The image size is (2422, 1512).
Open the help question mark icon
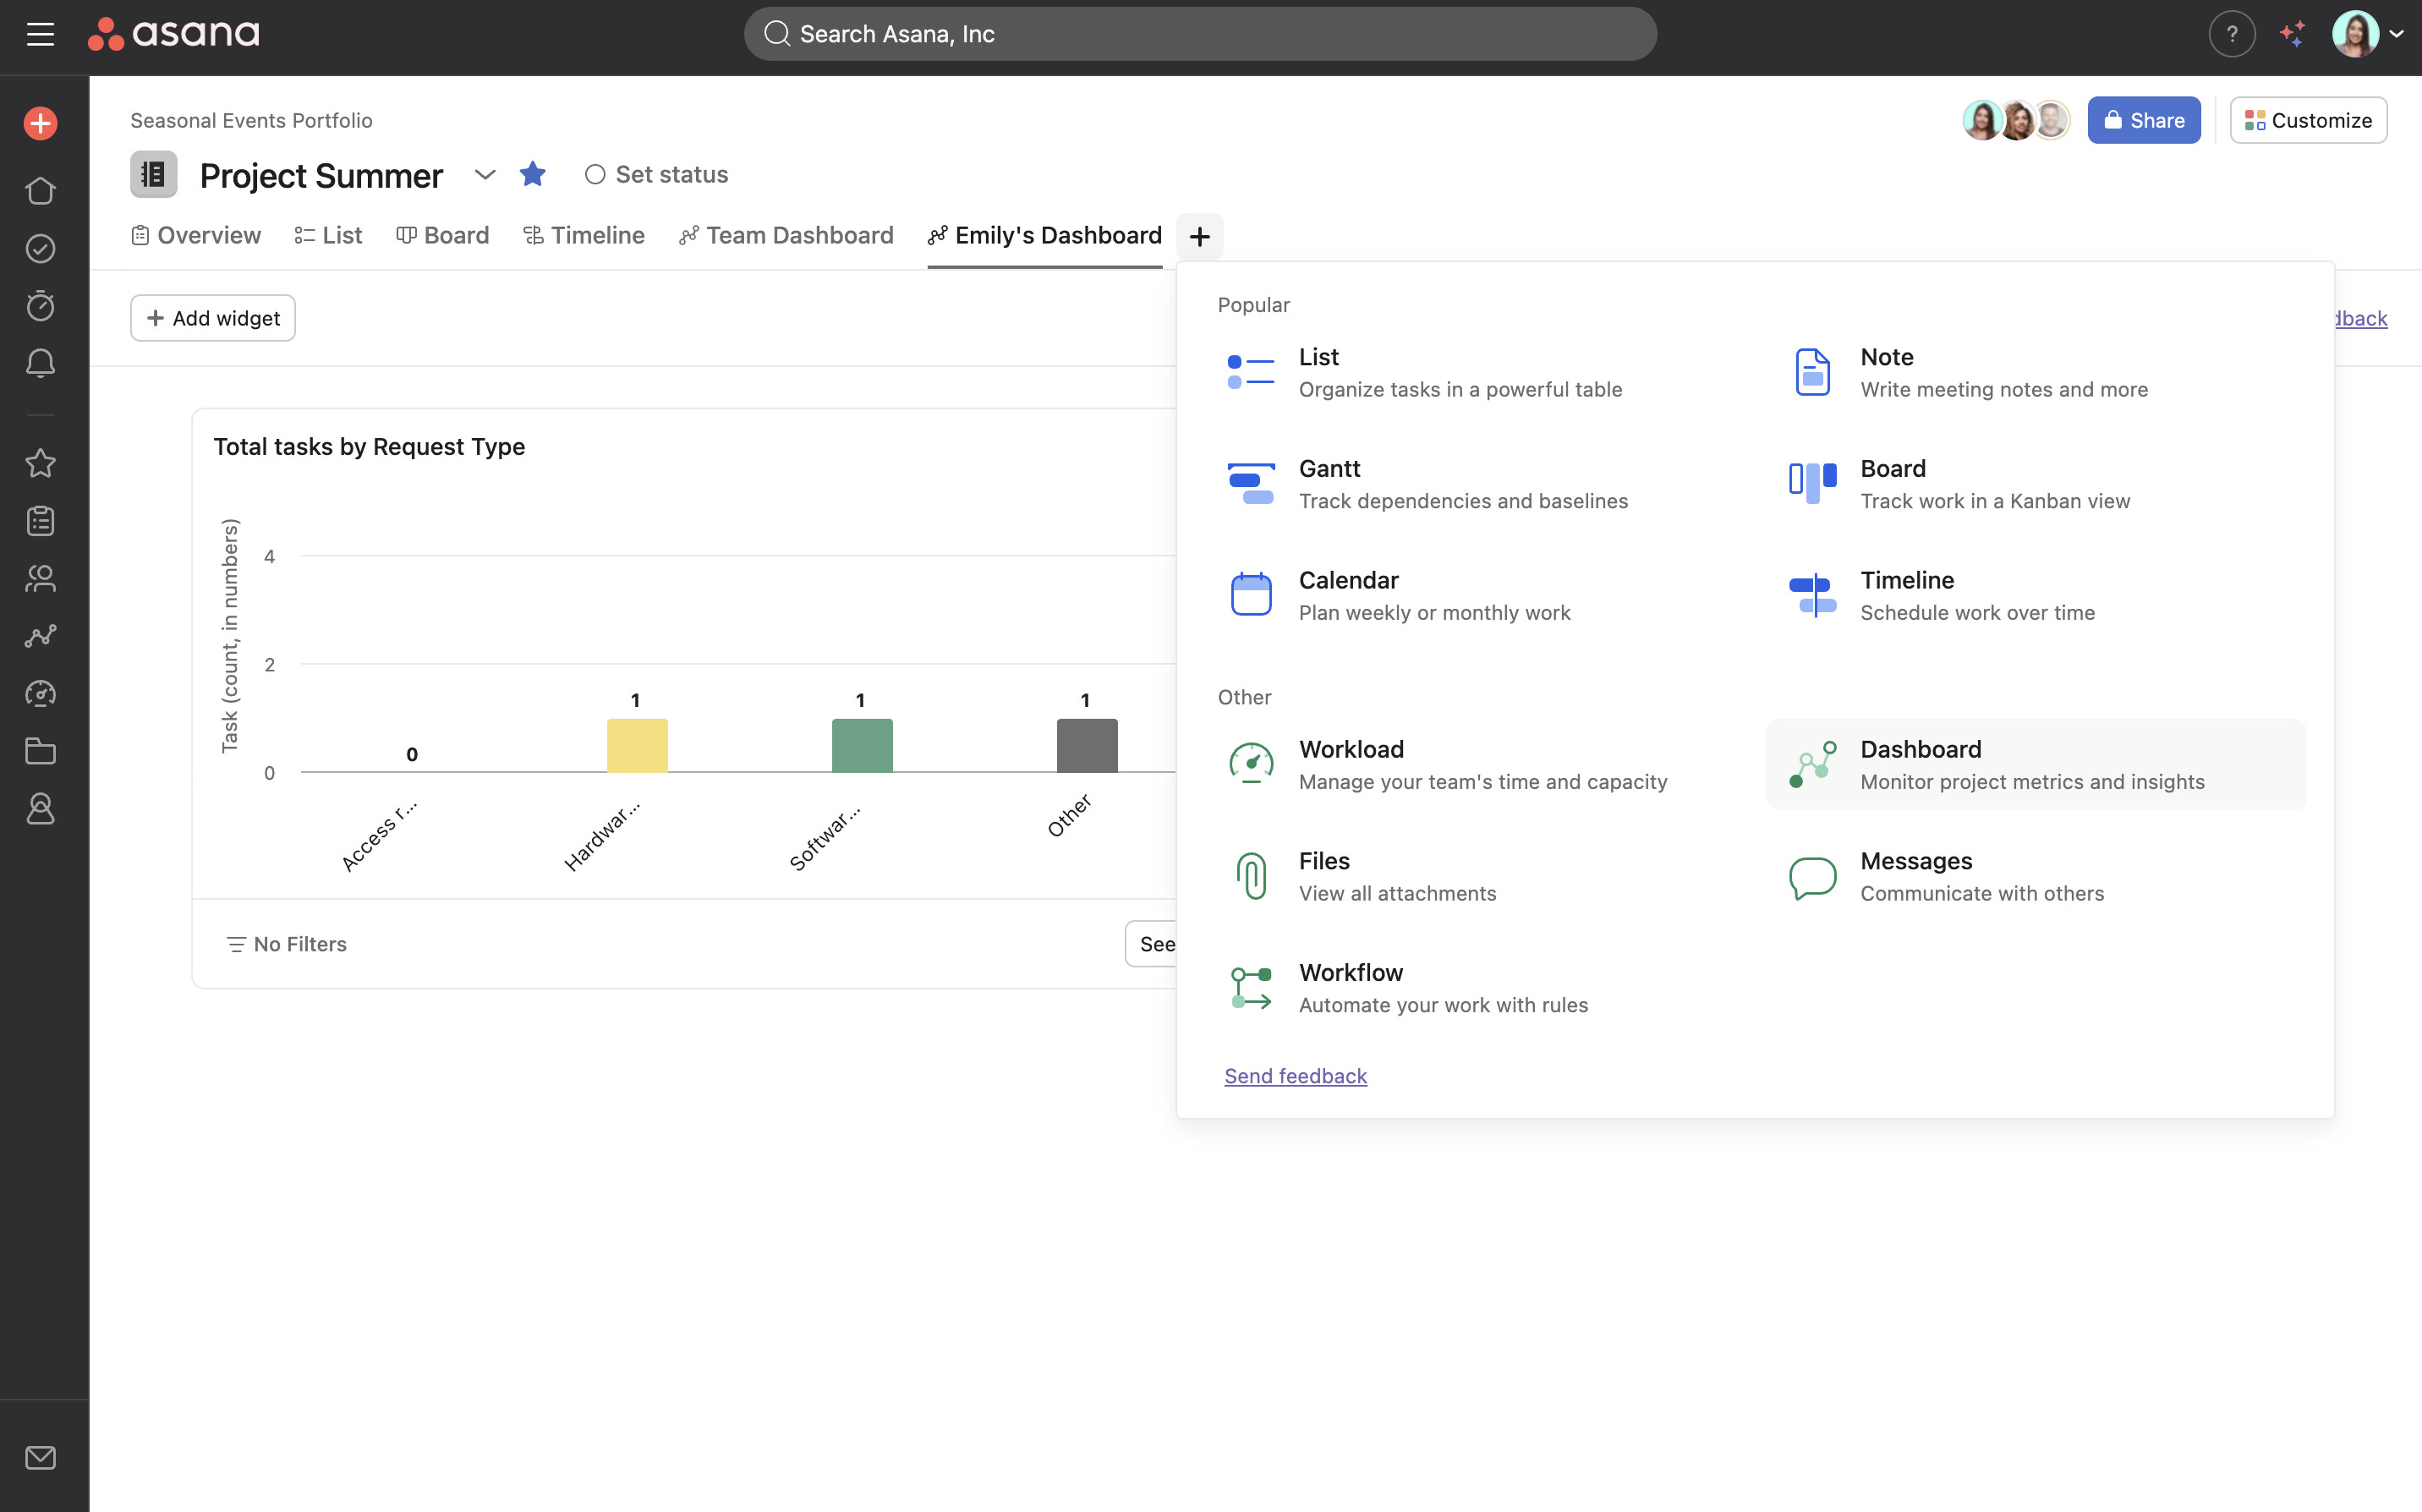click(2231, 34)
